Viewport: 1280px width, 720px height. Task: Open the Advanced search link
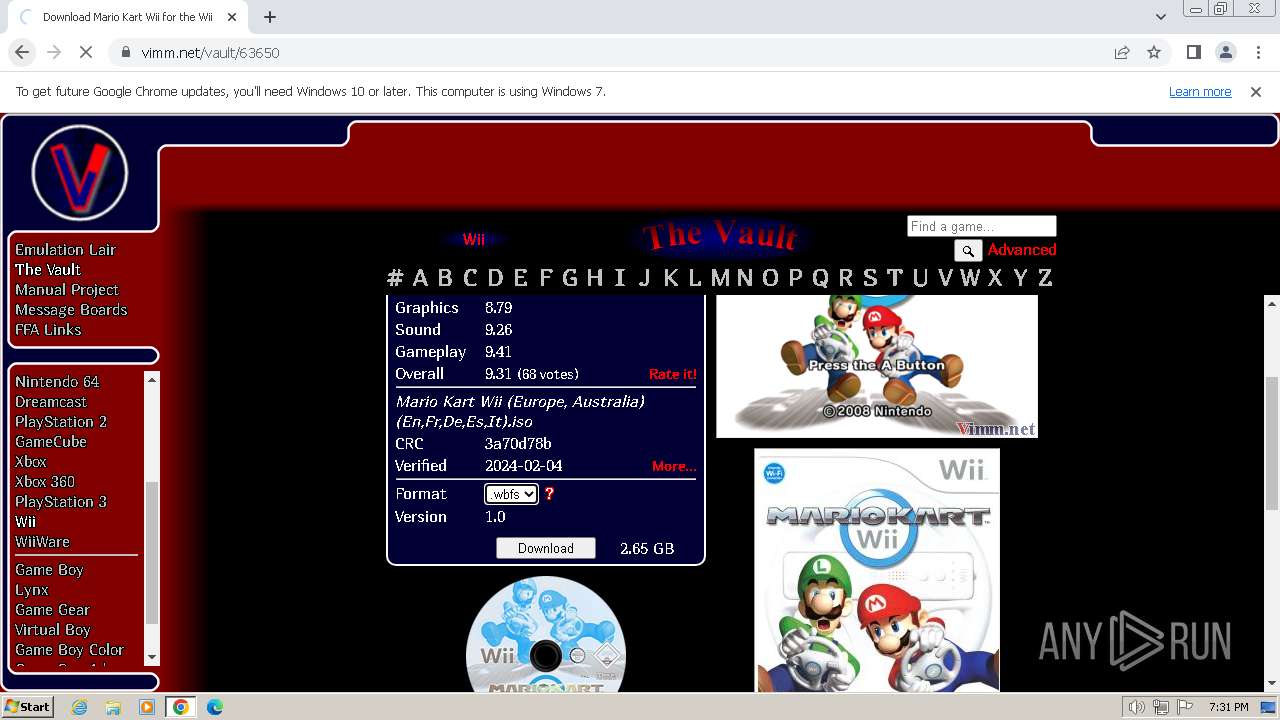point(1022,250)
